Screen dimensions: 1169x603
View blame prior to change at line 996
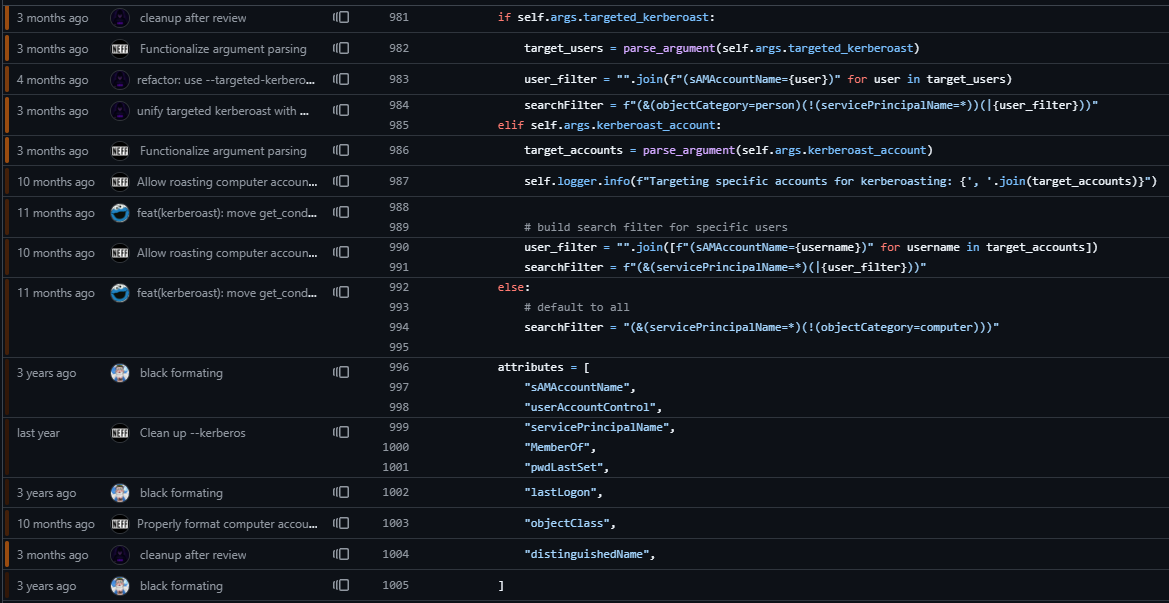[341, 373]
